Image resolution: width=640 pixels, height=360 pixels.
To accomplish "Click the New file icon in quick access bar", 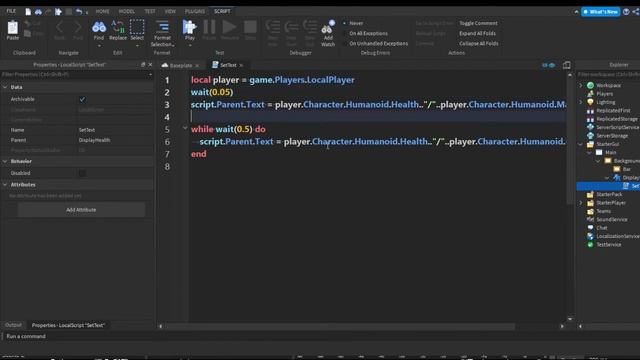I will (x=28, y=11).
